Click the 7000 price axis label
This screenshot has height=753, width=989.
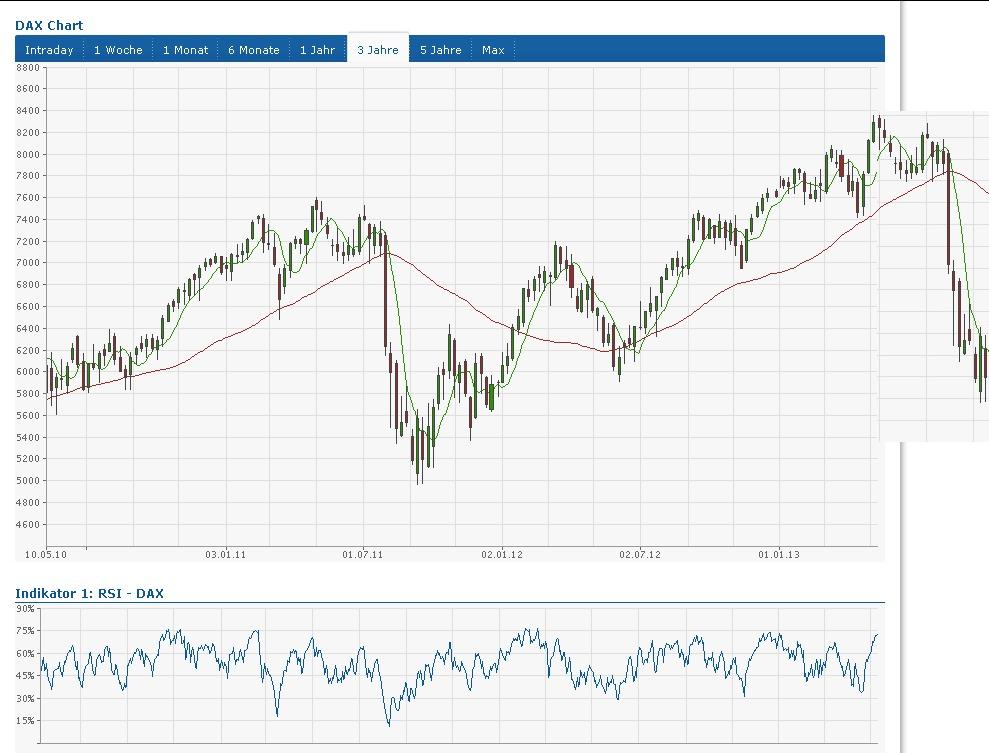pos(28,263)
